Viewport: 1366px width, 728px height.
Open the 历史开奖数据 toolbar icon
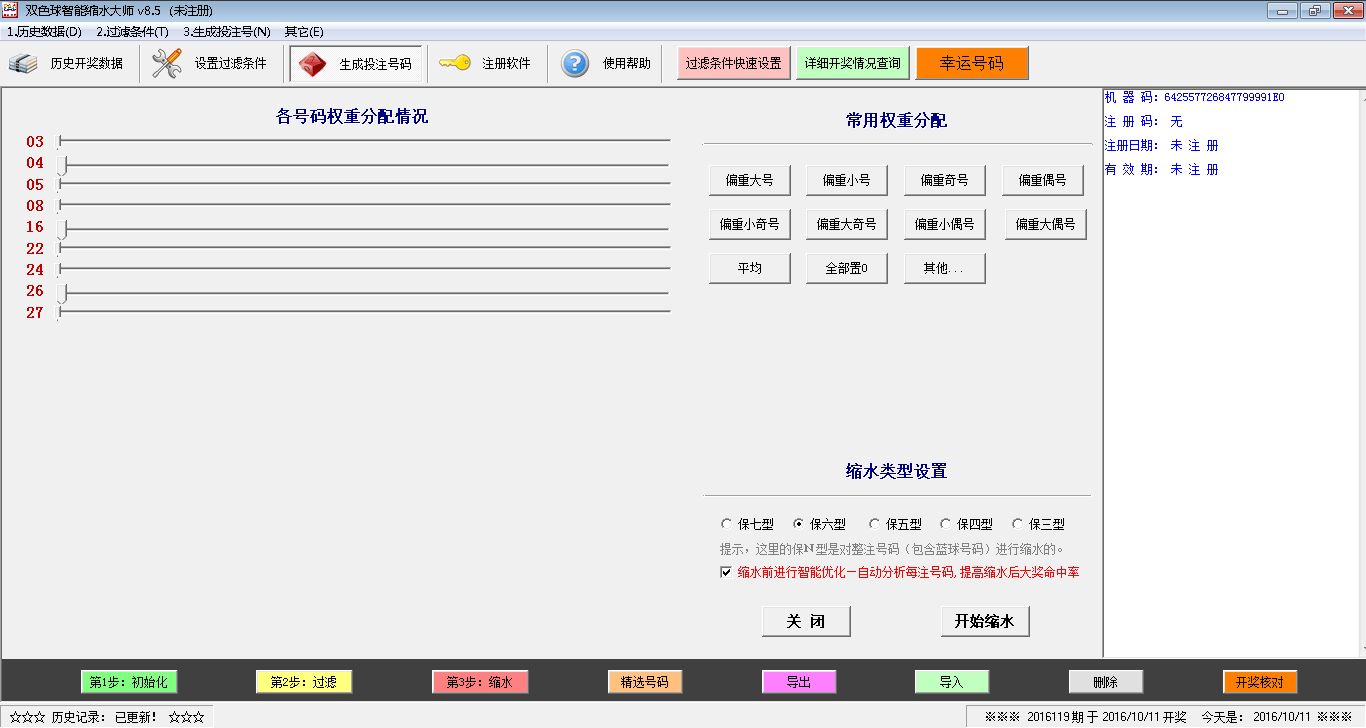(x=23, y=64)
